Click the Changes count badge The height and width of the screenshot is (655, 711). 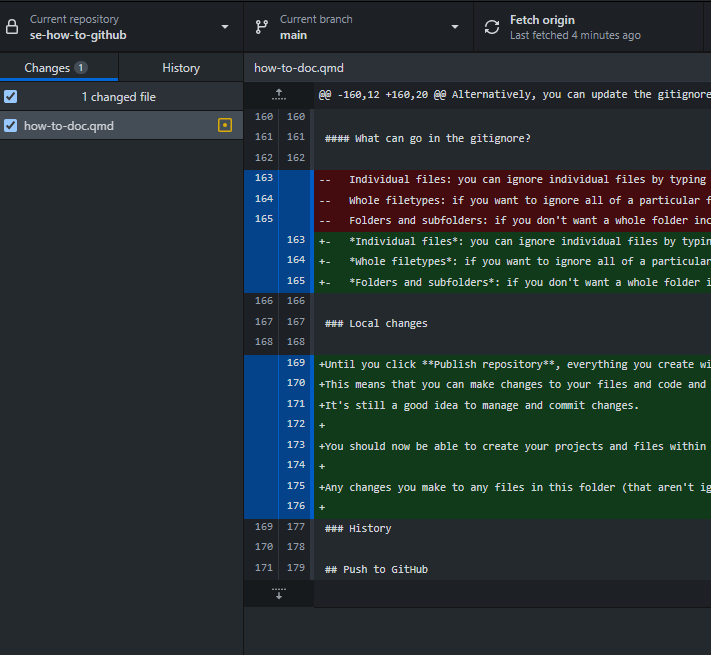coord(81,68)
